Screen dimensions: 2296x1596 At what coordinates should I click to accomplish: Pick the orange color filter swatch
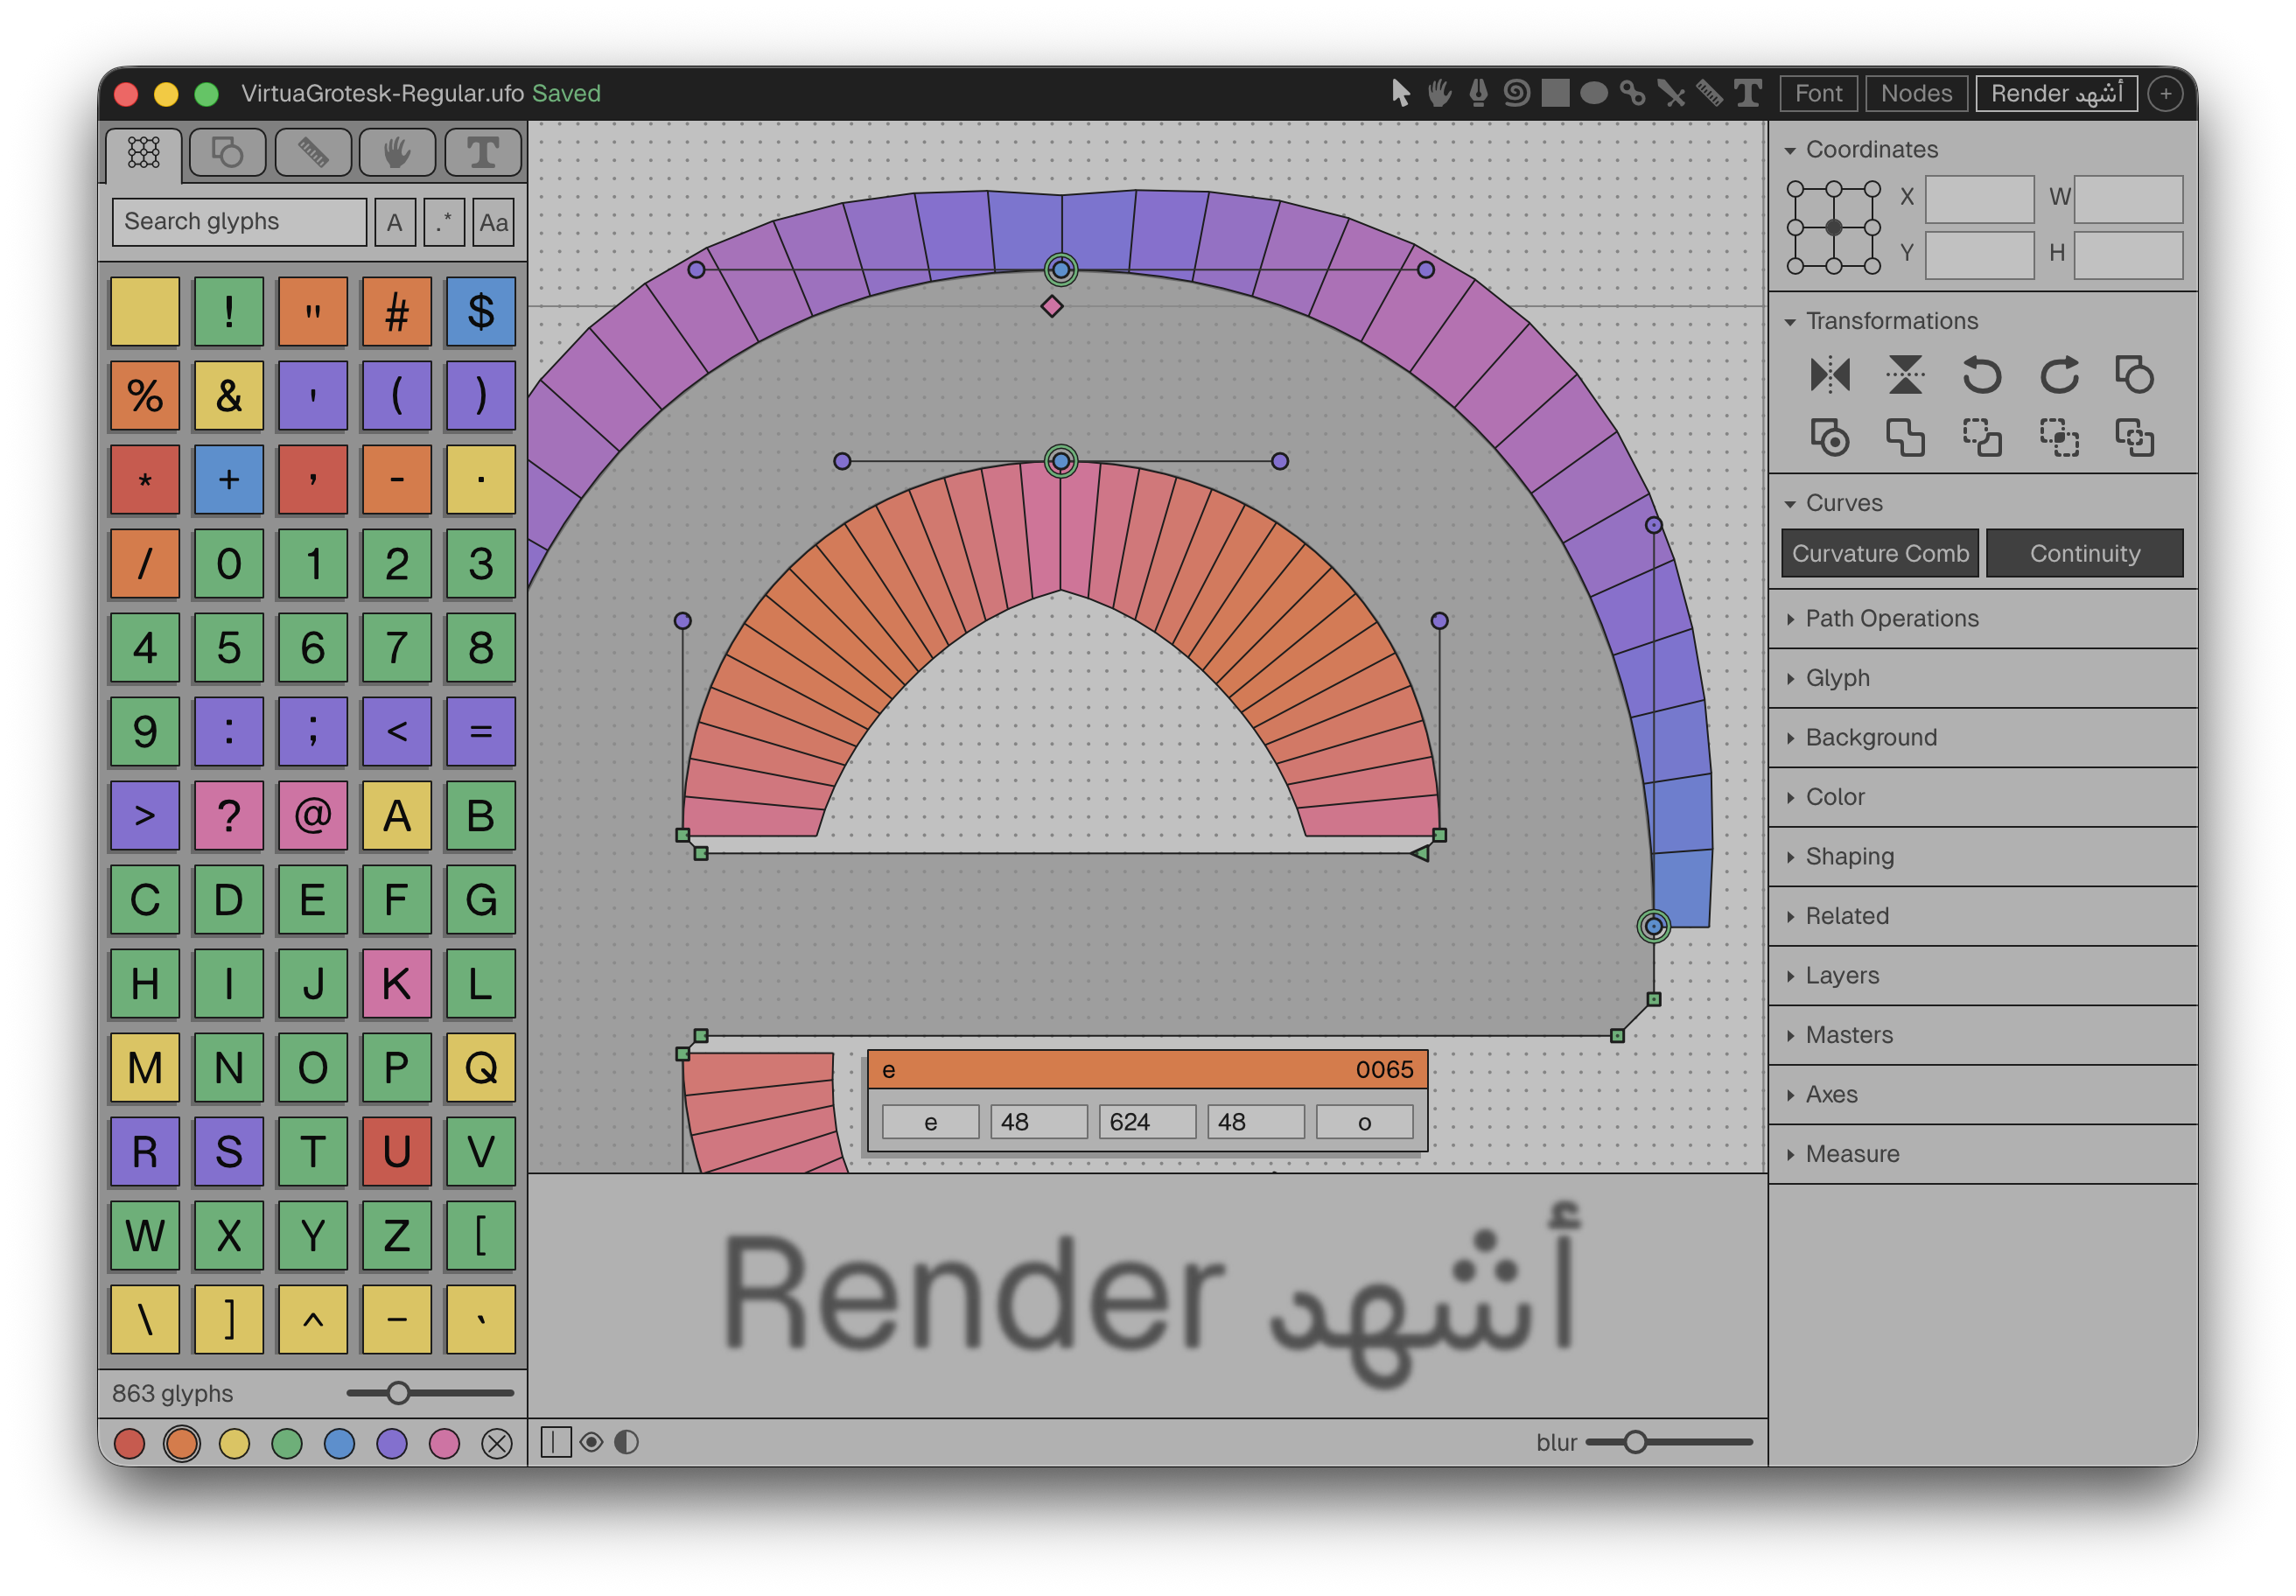(182, 1444)
